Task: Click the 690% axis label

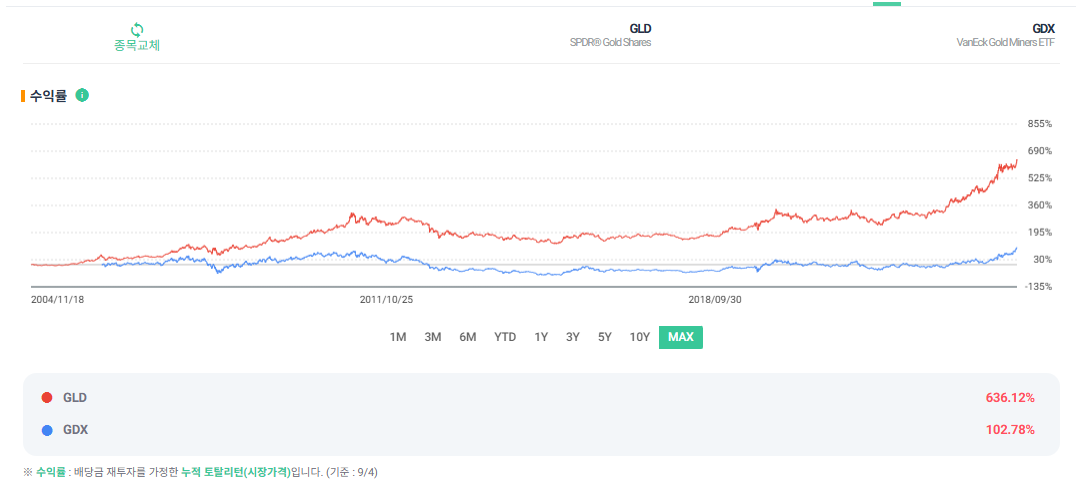Action: [x=1040, y=151]
